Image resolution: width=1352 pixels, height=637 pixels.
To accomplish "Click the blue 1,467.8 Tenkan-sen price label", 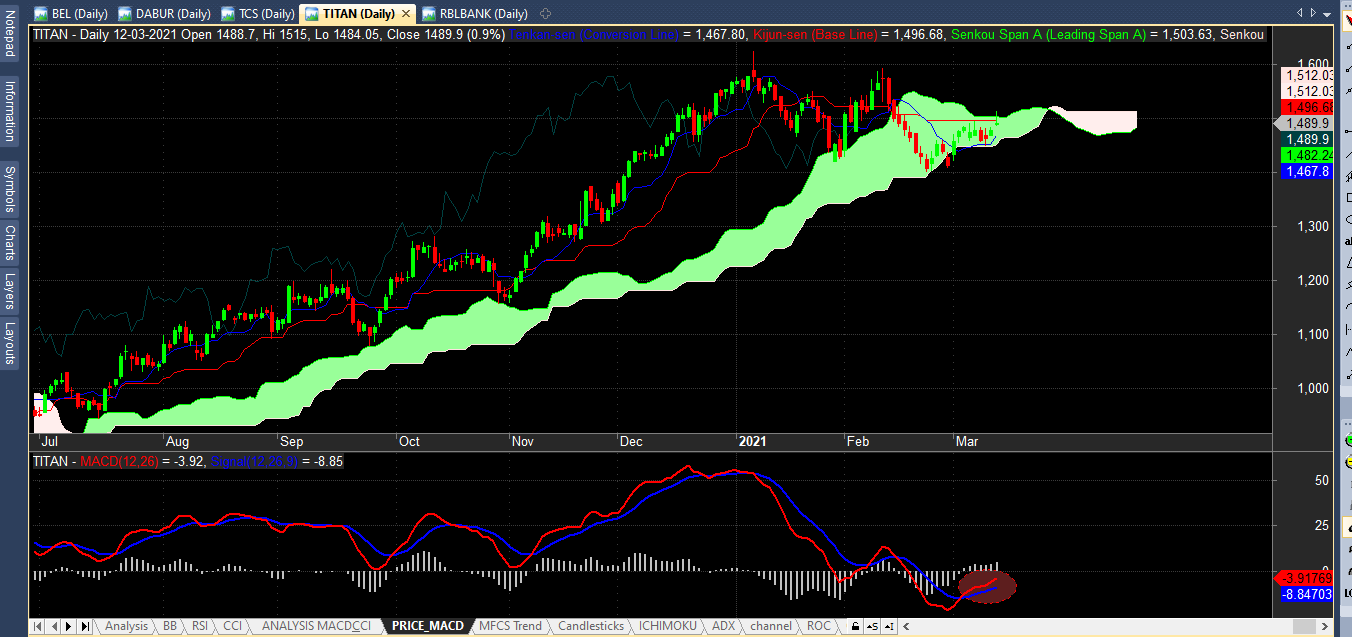I will [x=1309, y=171].
